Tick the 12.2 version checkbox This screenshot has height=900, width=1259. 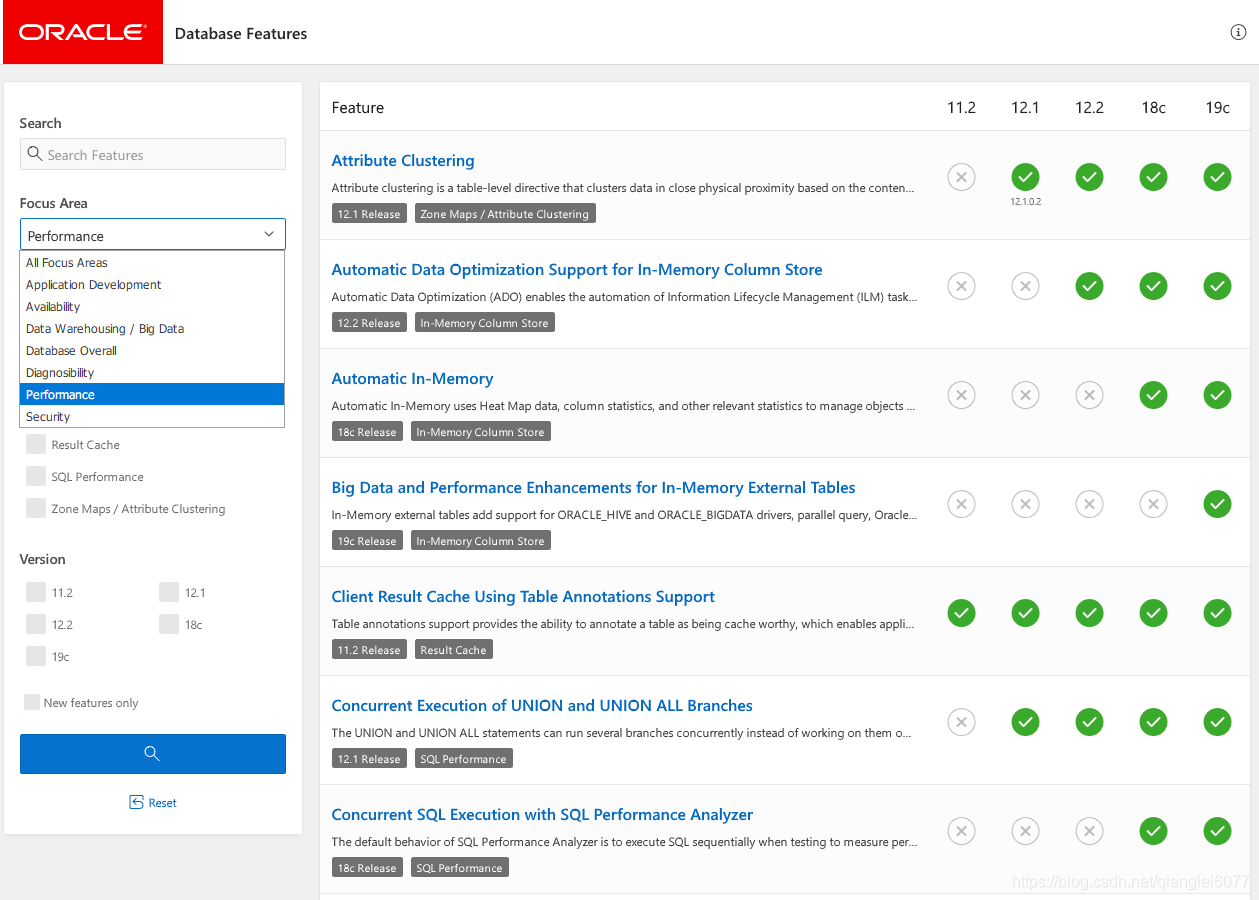click(36, 625)
